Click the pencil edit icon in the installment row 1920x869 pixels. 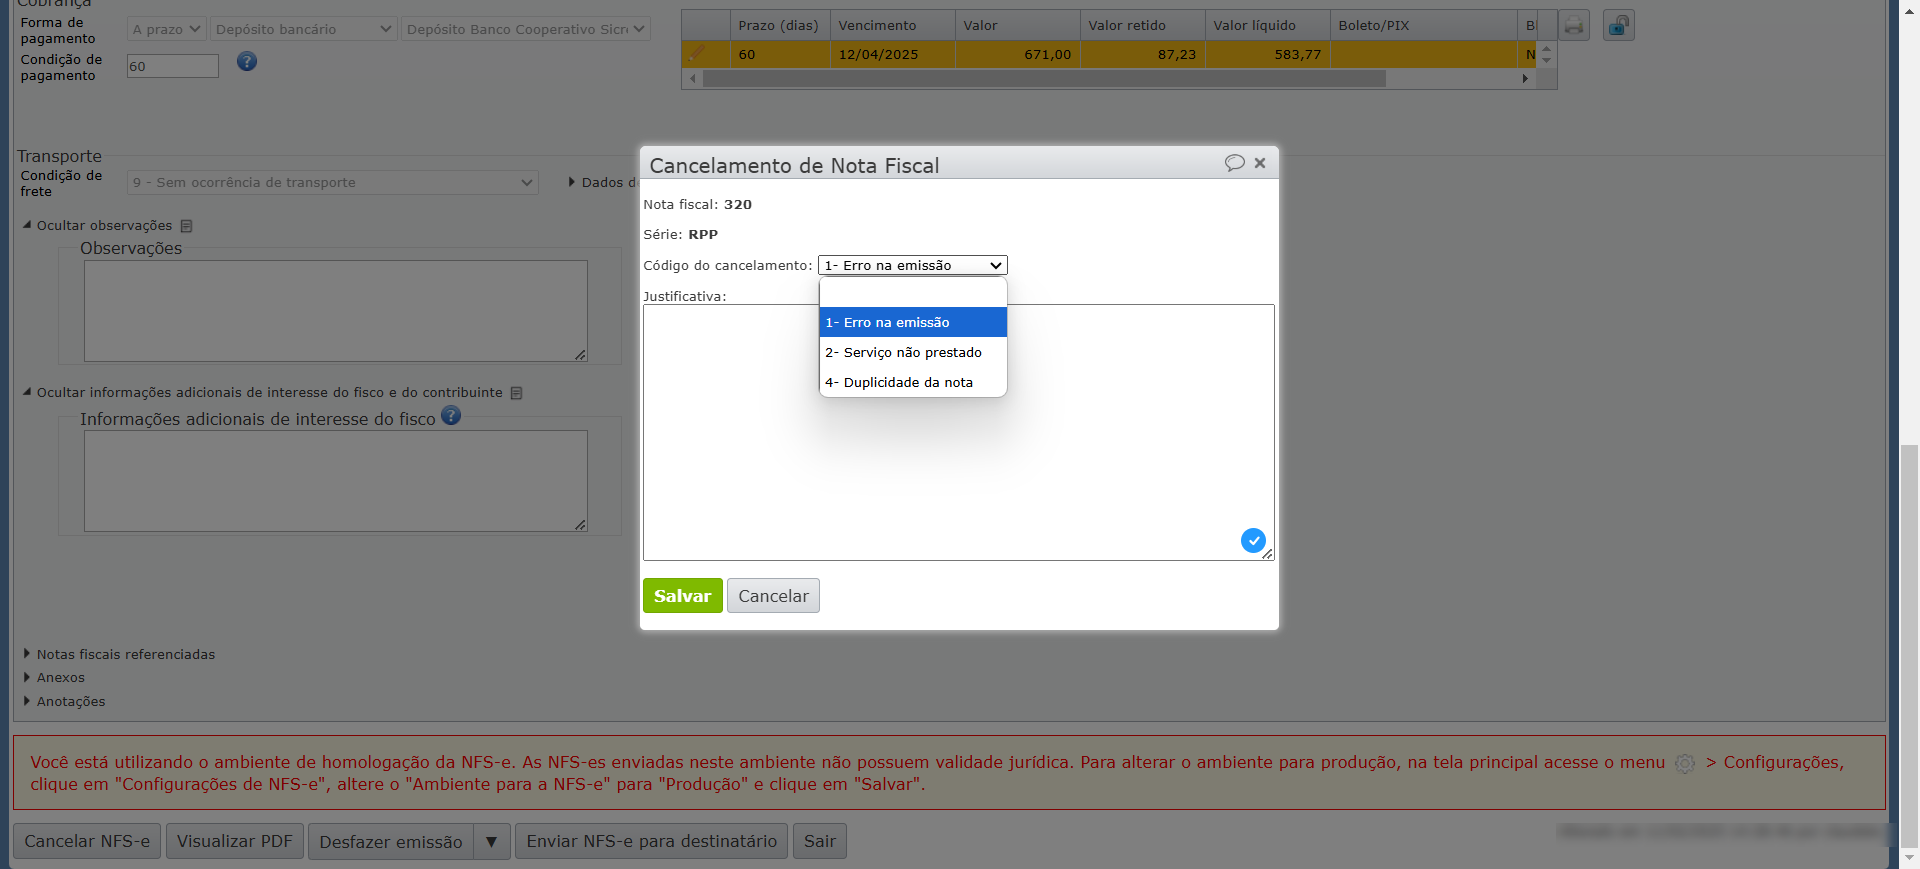click(697, 54)
